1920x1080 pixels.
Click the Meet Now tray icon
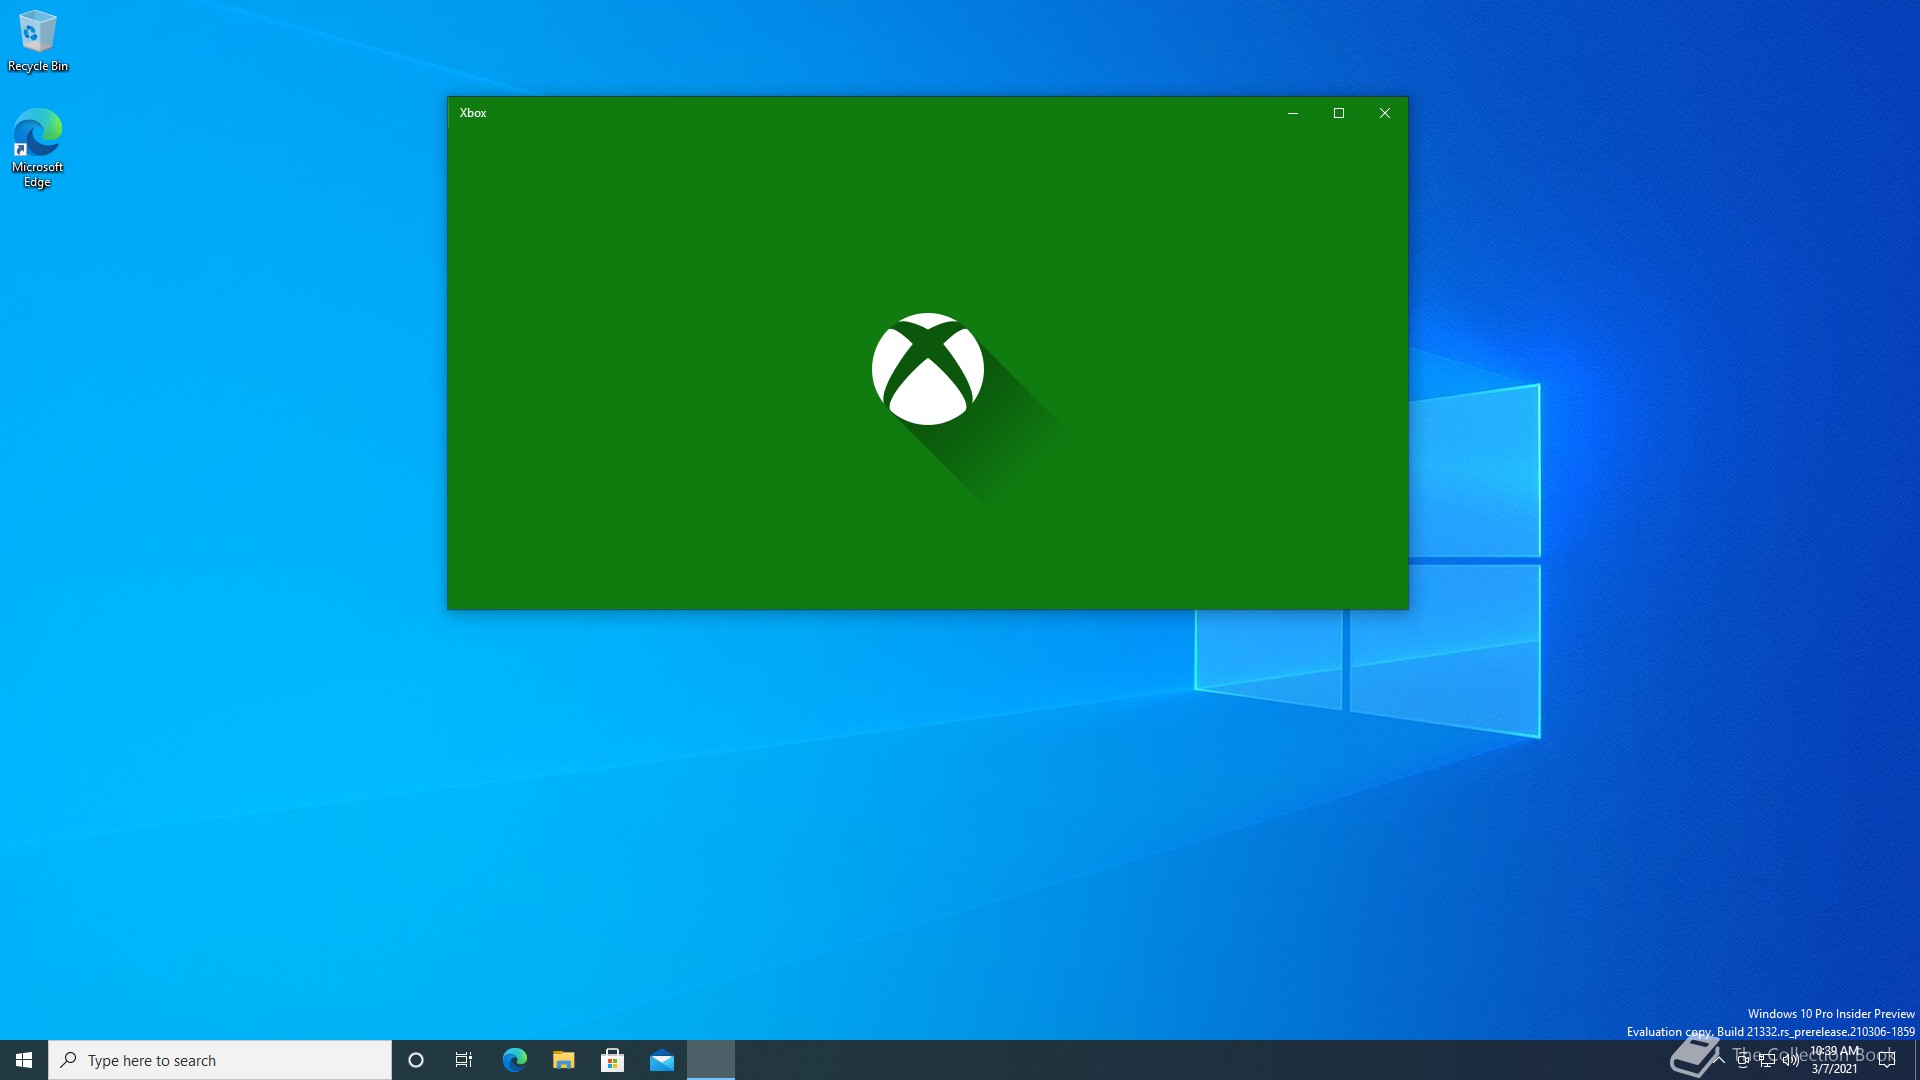1743,1060
